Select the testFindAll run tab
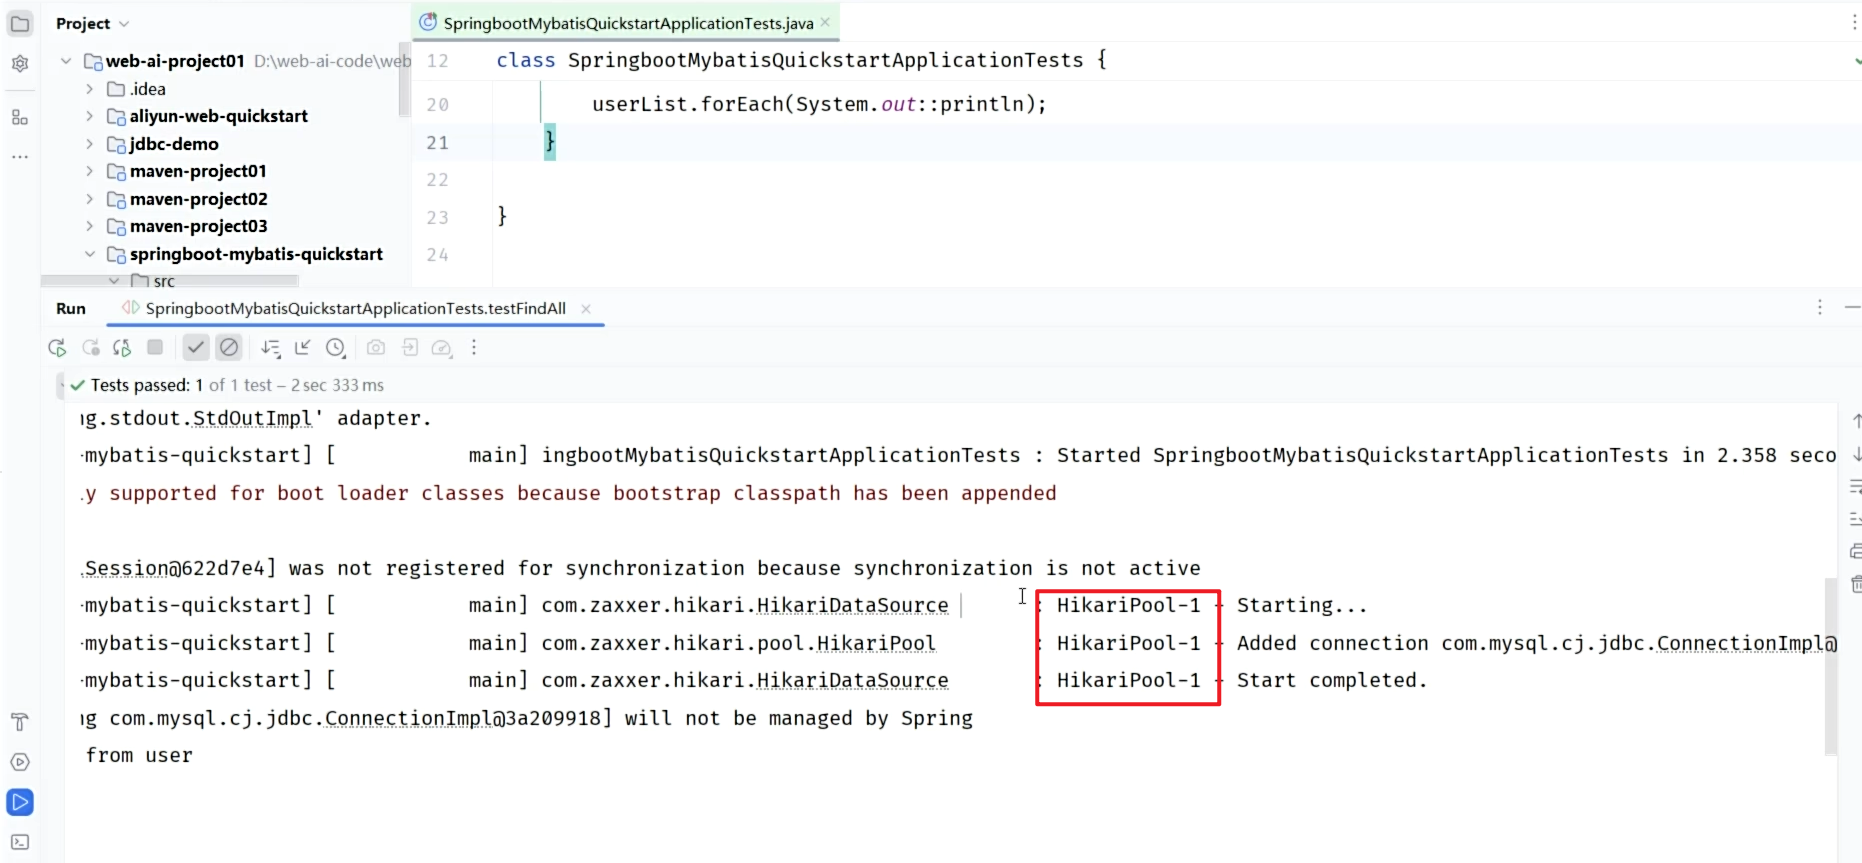Image resolution: width=1862 pixels, height=863 pixels. 355,308
